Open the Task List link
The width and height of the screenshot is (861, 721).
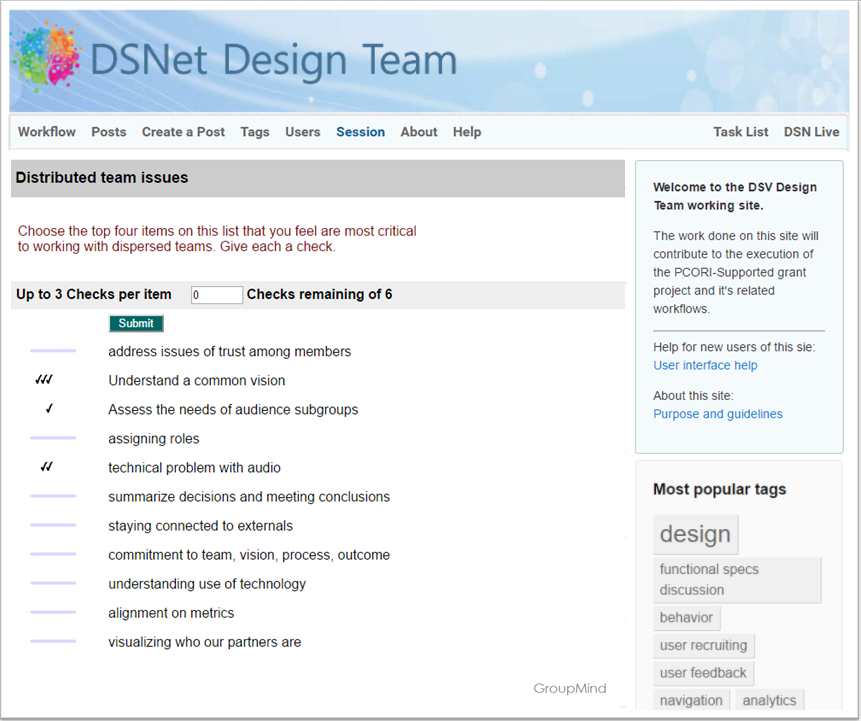tap(740, 132)
